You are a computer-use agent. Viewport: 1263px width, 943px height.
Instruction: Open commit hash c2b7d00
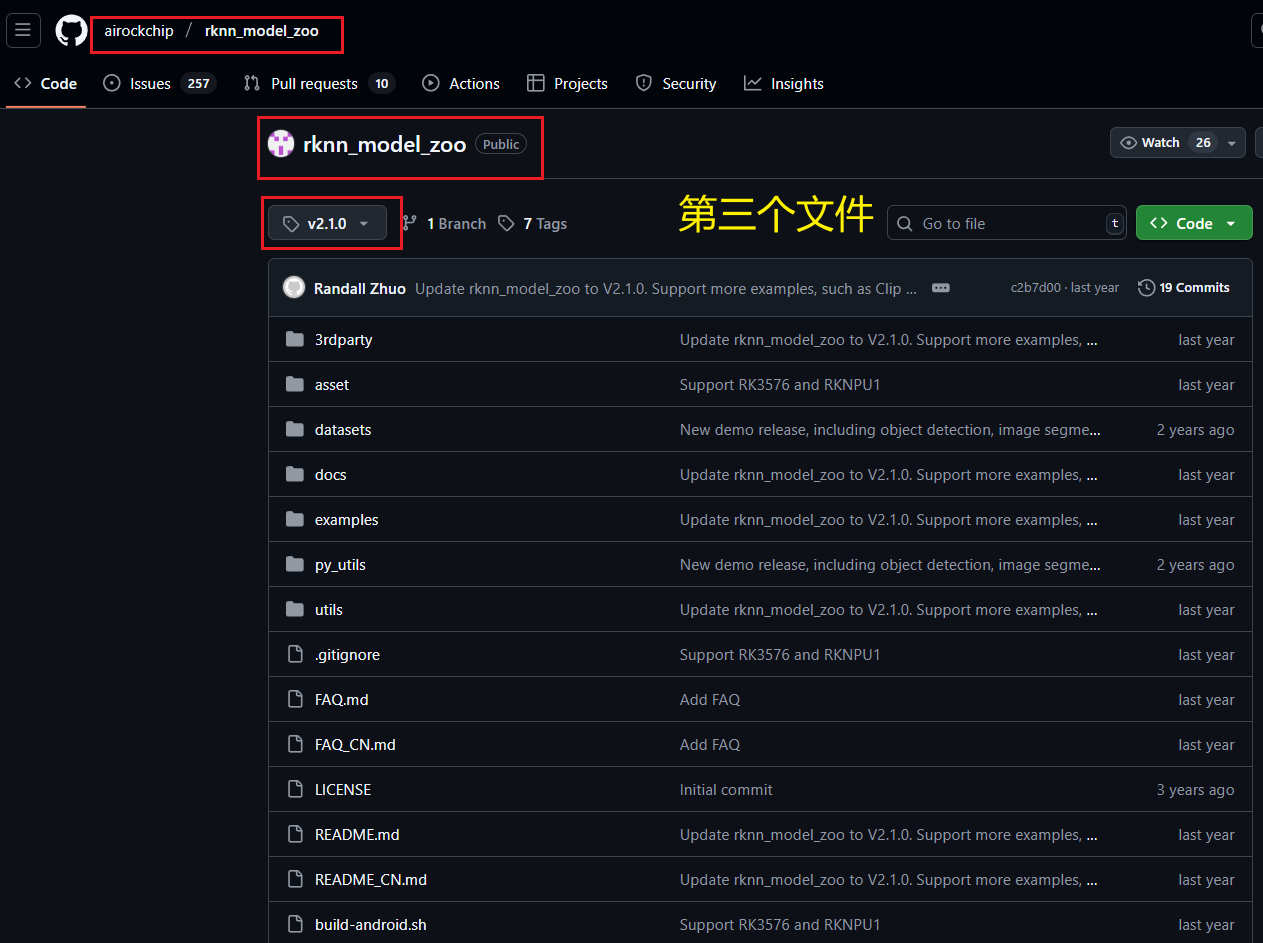pyautogui.click(x=1036, y=288)
